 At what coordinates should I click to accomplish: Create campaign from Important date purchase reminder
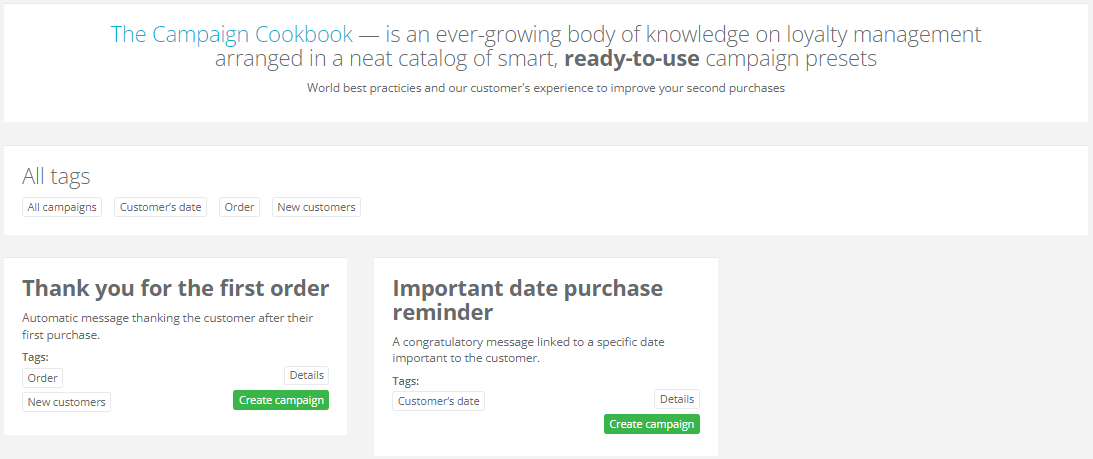pyautogui.click(x=651, y=424)
